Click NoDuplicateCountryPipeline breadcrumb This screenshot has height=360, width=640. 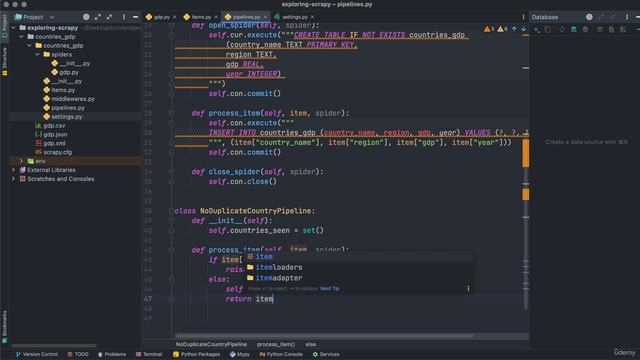[x=211, y=344]
